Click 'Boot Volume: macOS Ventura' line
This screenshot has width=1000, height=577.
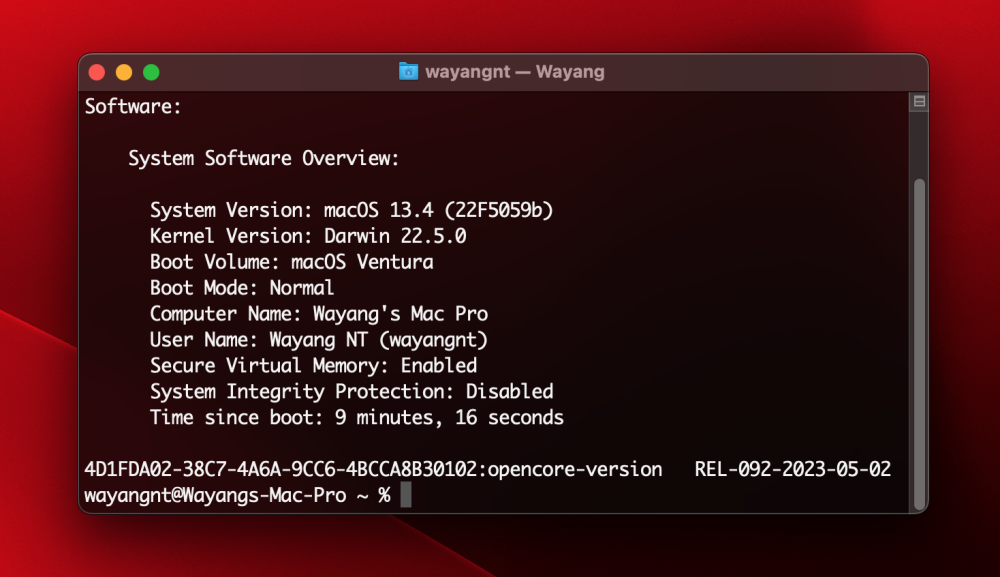click(291, 262)
